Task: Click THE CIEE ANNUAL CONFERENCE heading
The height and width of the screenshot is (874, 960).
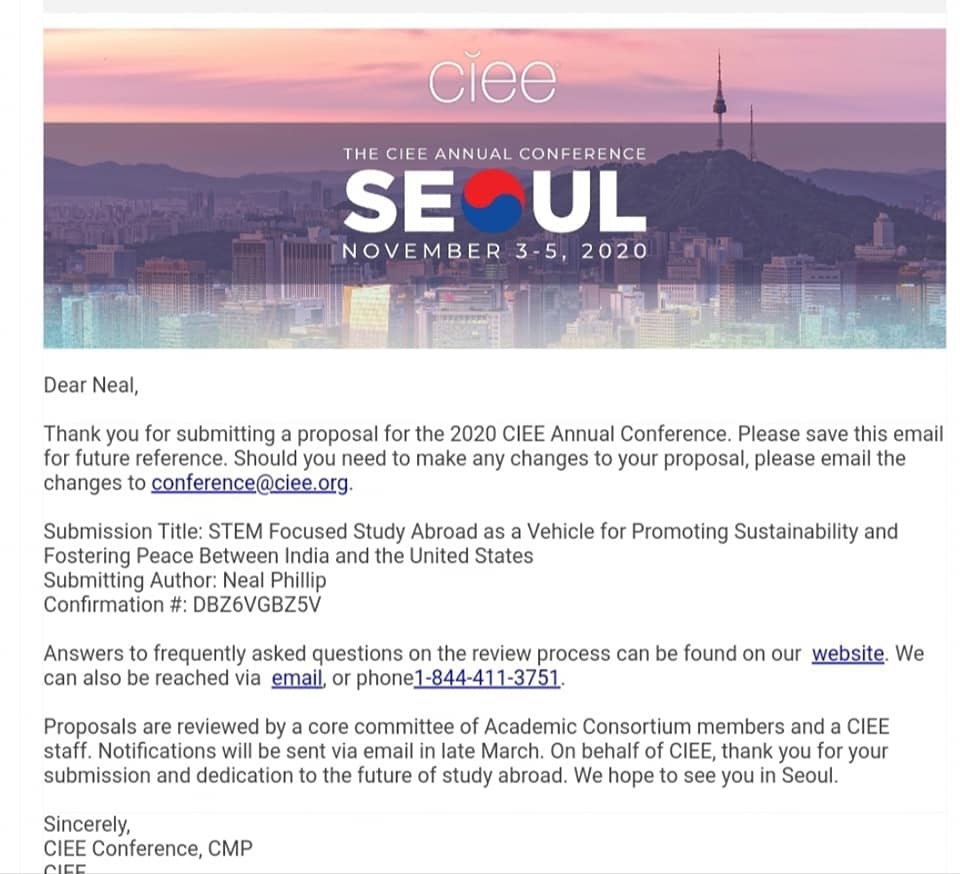Action: click(495, 154)
